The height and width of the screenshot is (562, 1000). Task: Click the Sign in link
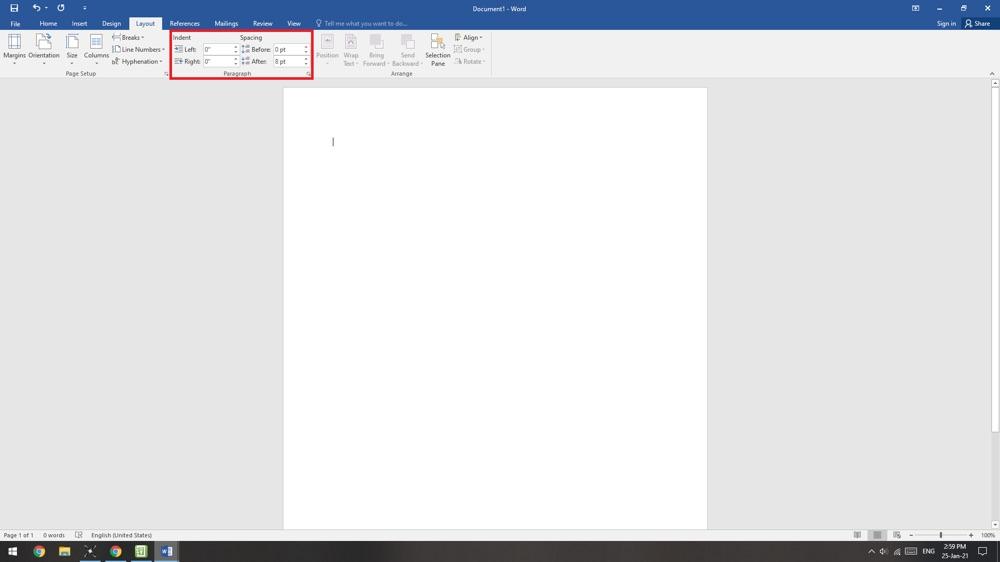[x=945, y=23]
